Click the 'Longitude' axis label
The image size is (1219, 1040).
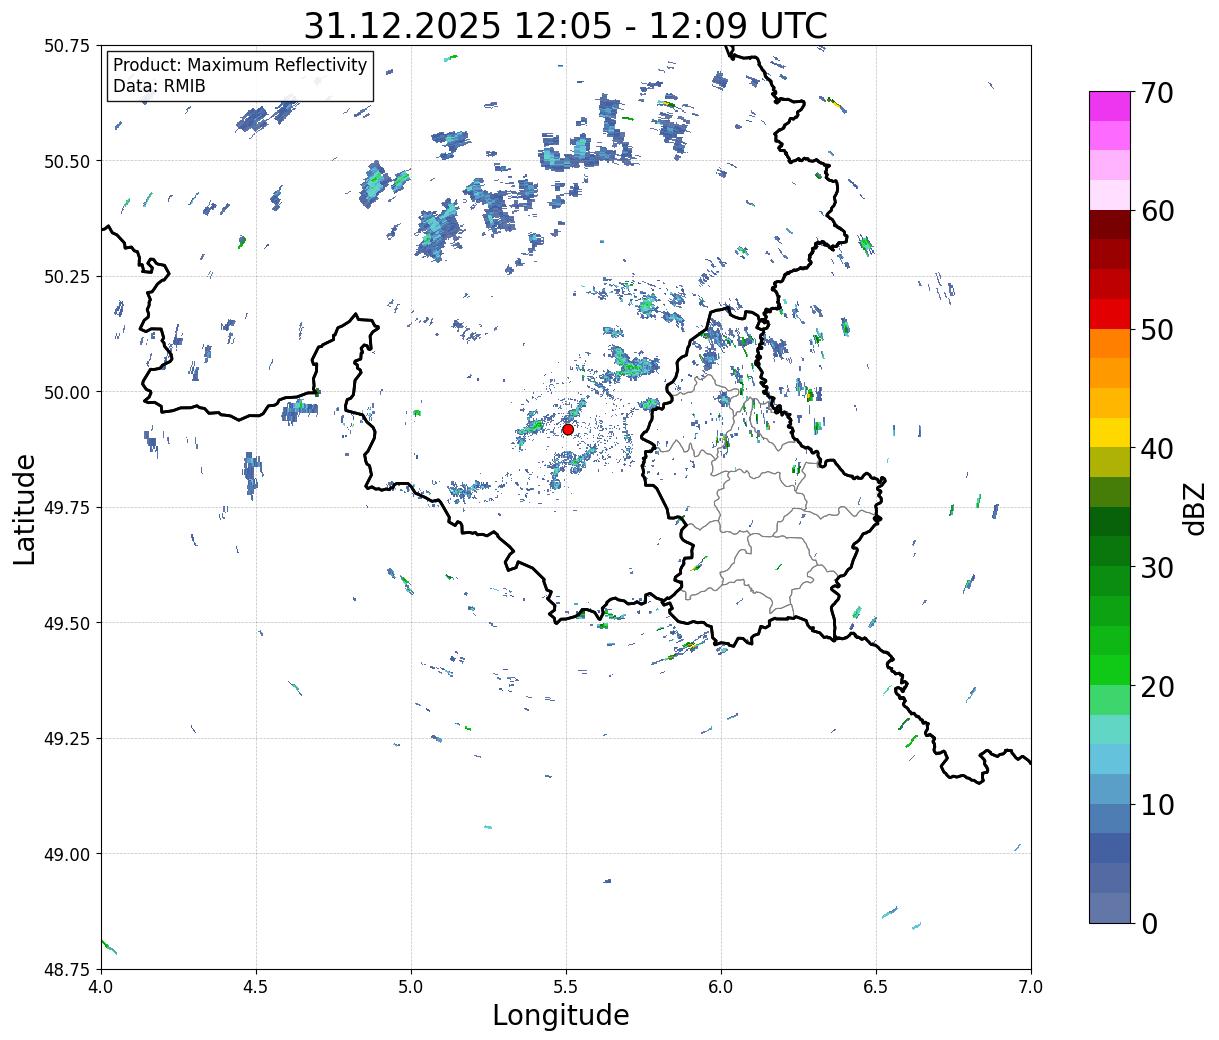point(561,1015)
